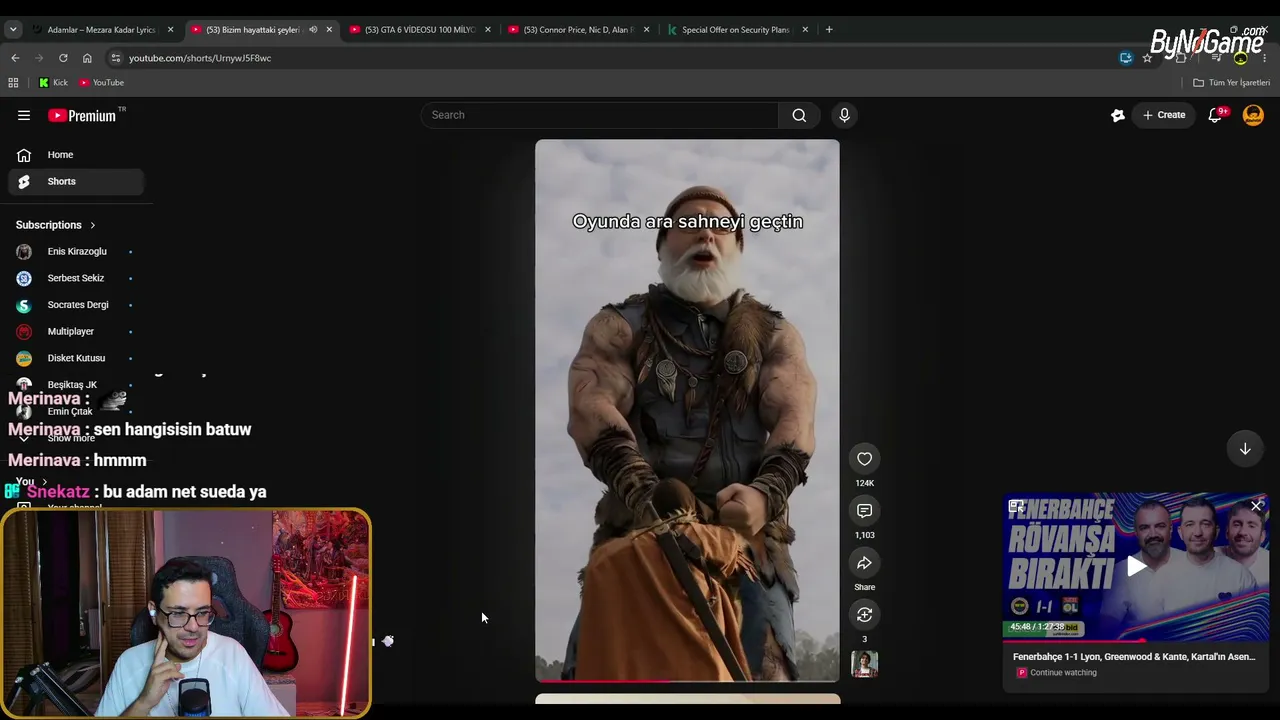Image resolution: width=1280 pixels, height=720 pixels.
Task: Open the sparkle icon beside Create
Action: tap(1118, 115)
